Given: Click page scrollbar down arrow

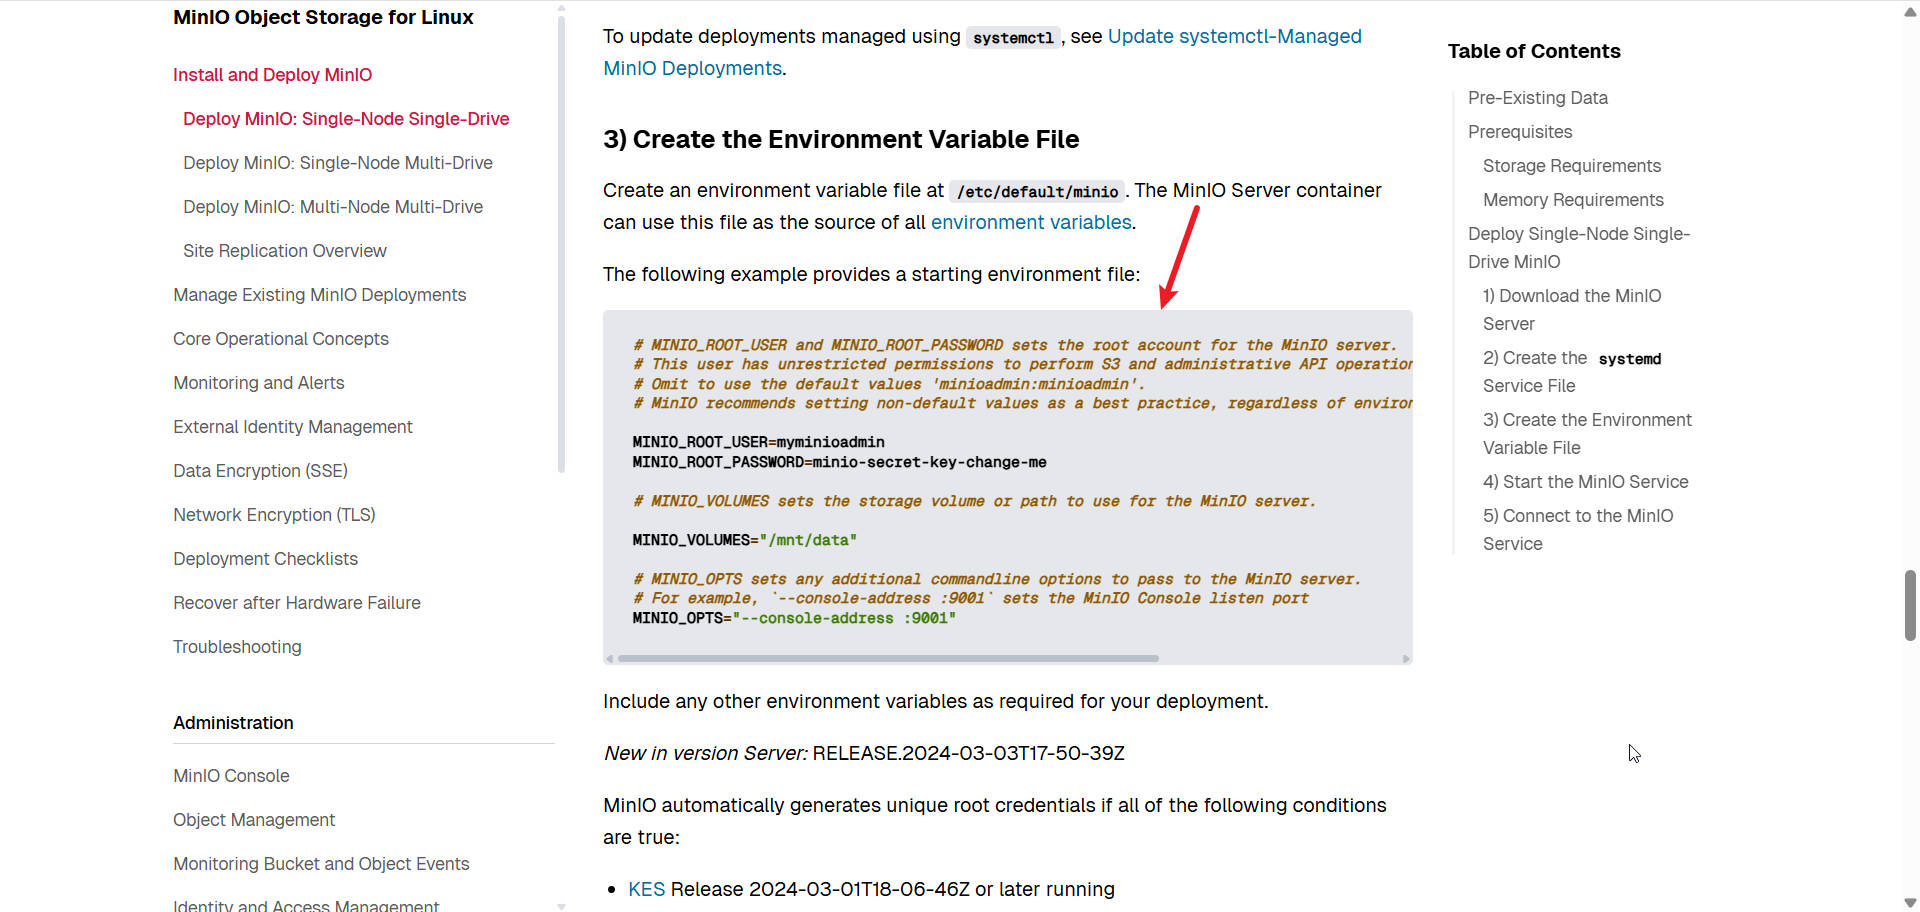Looking at the screenshot, I should coord(1910,903).
